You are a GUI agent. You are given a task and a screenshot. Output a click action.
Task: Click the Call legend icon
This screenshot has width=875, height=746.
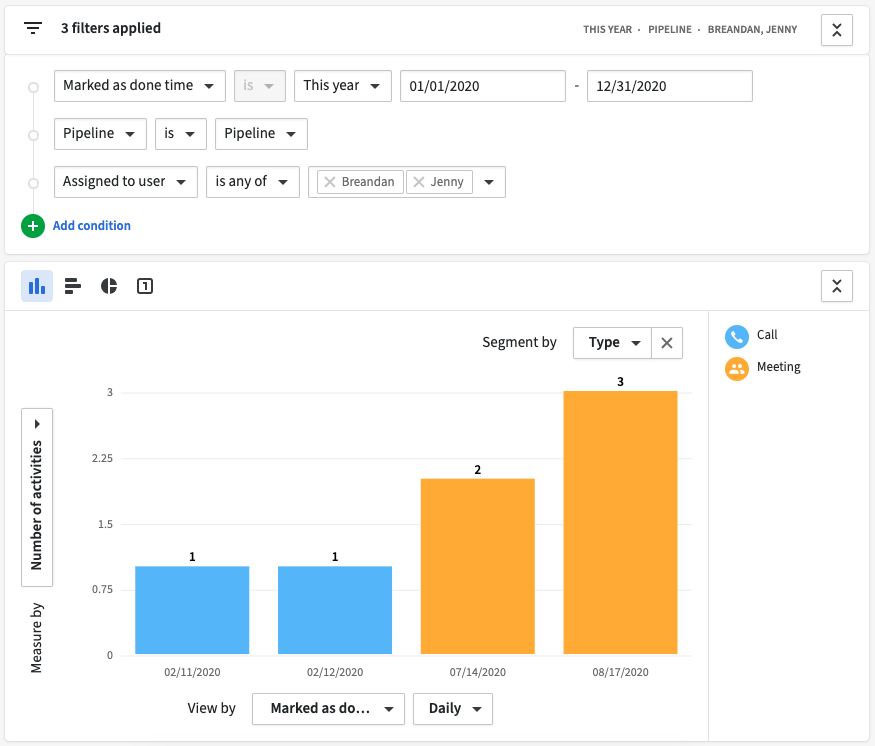pyautogui.click(x=737, y=336)
